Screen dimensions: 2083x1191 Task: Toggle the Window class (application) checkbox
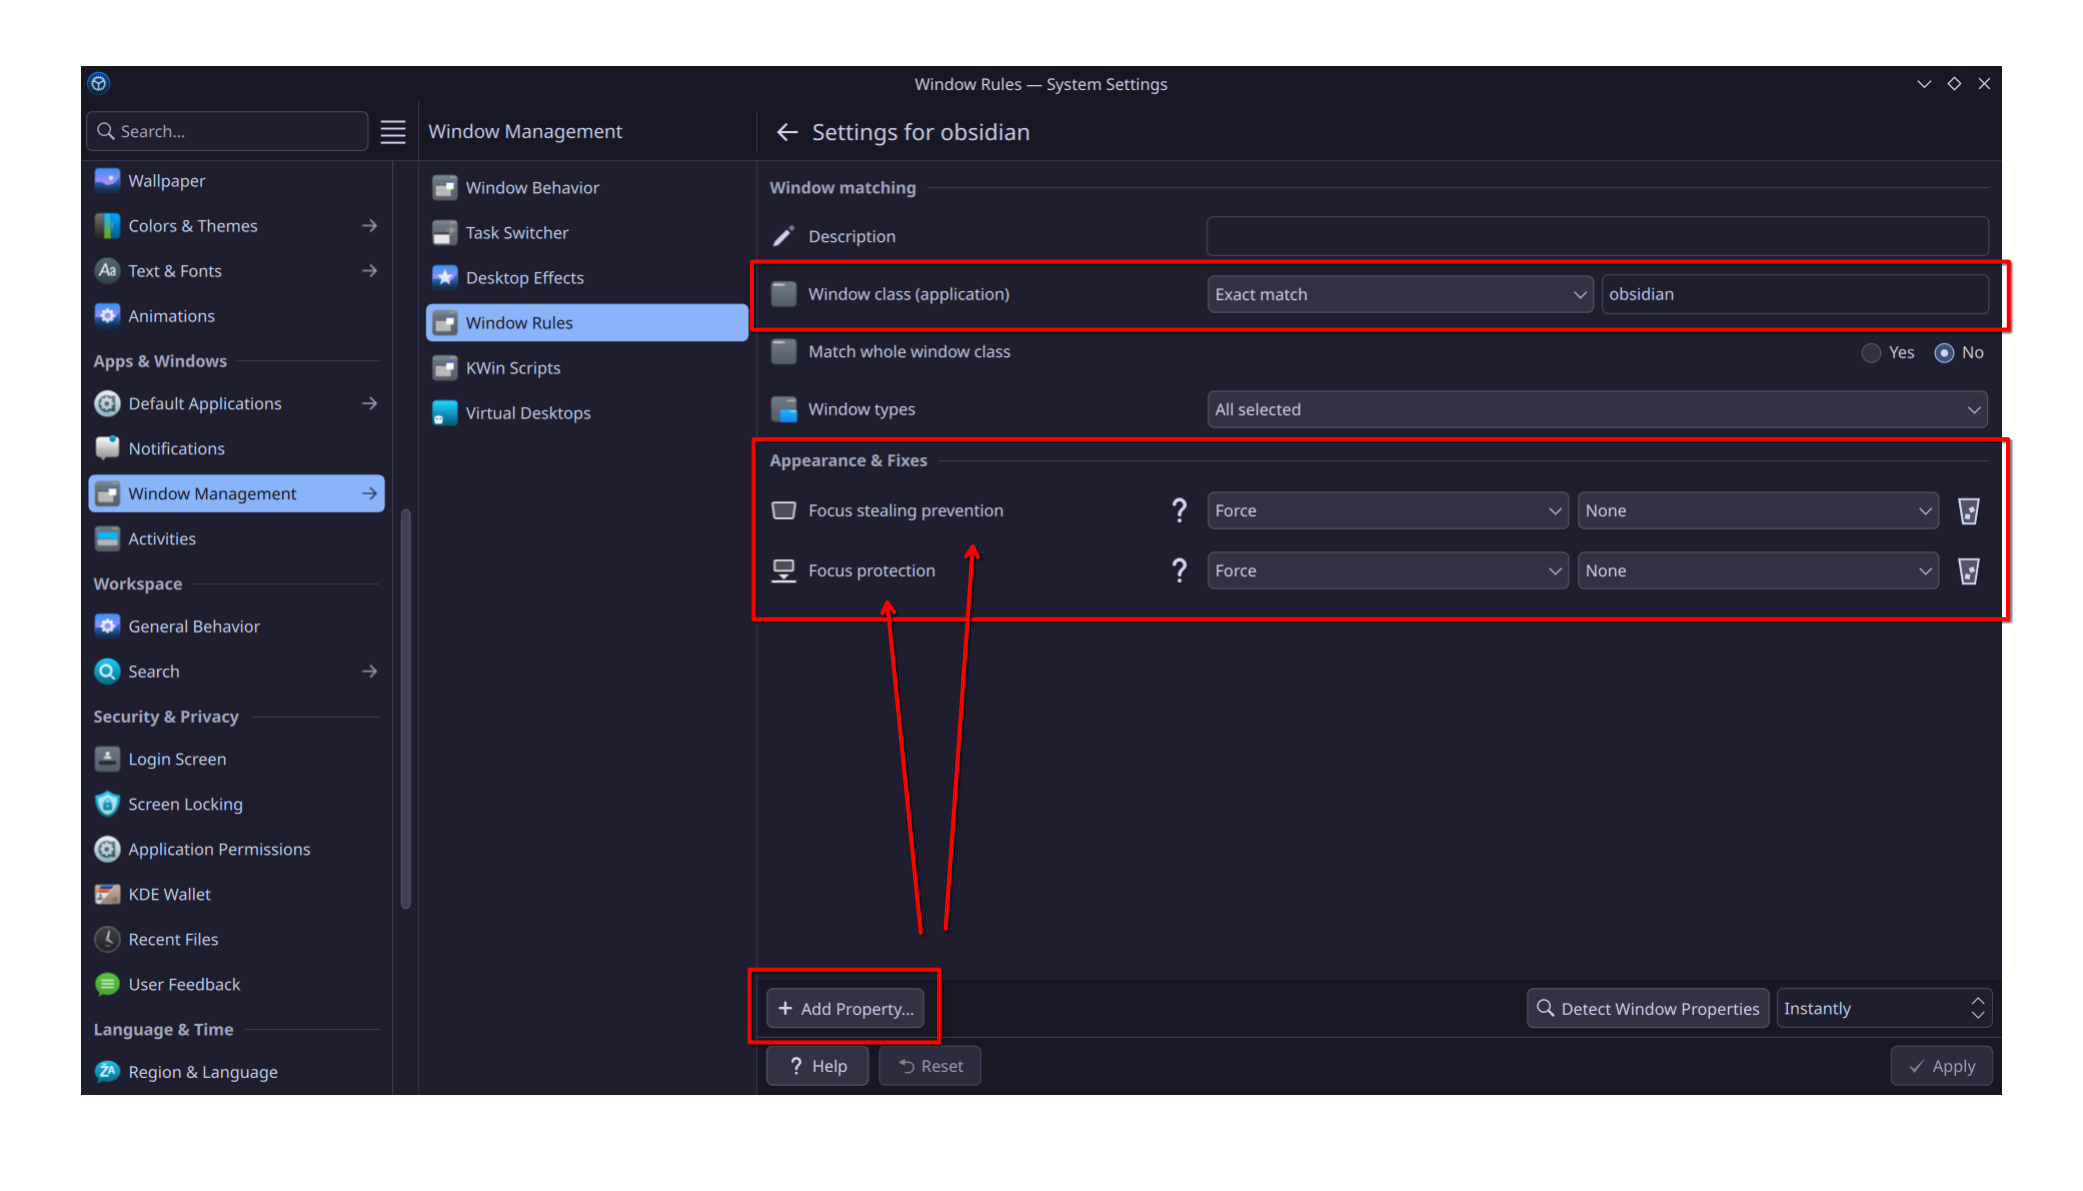[784, 294]
